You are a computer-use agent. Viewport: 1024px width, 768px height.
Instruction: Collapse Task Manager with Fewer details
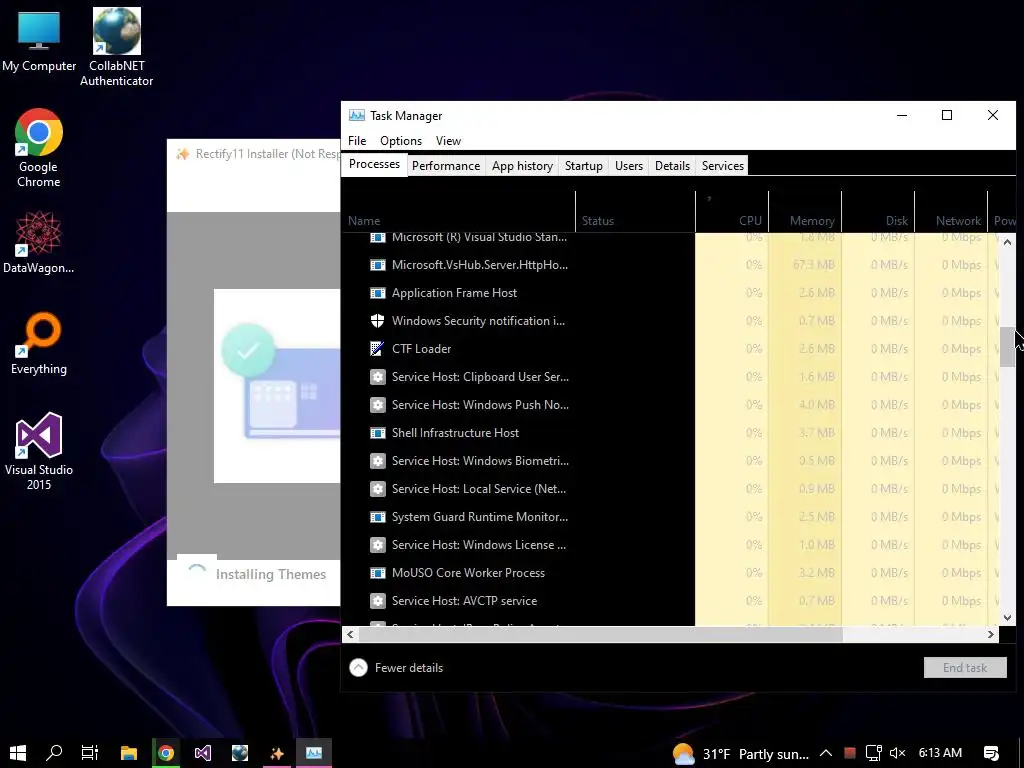(x=396, y=667)
